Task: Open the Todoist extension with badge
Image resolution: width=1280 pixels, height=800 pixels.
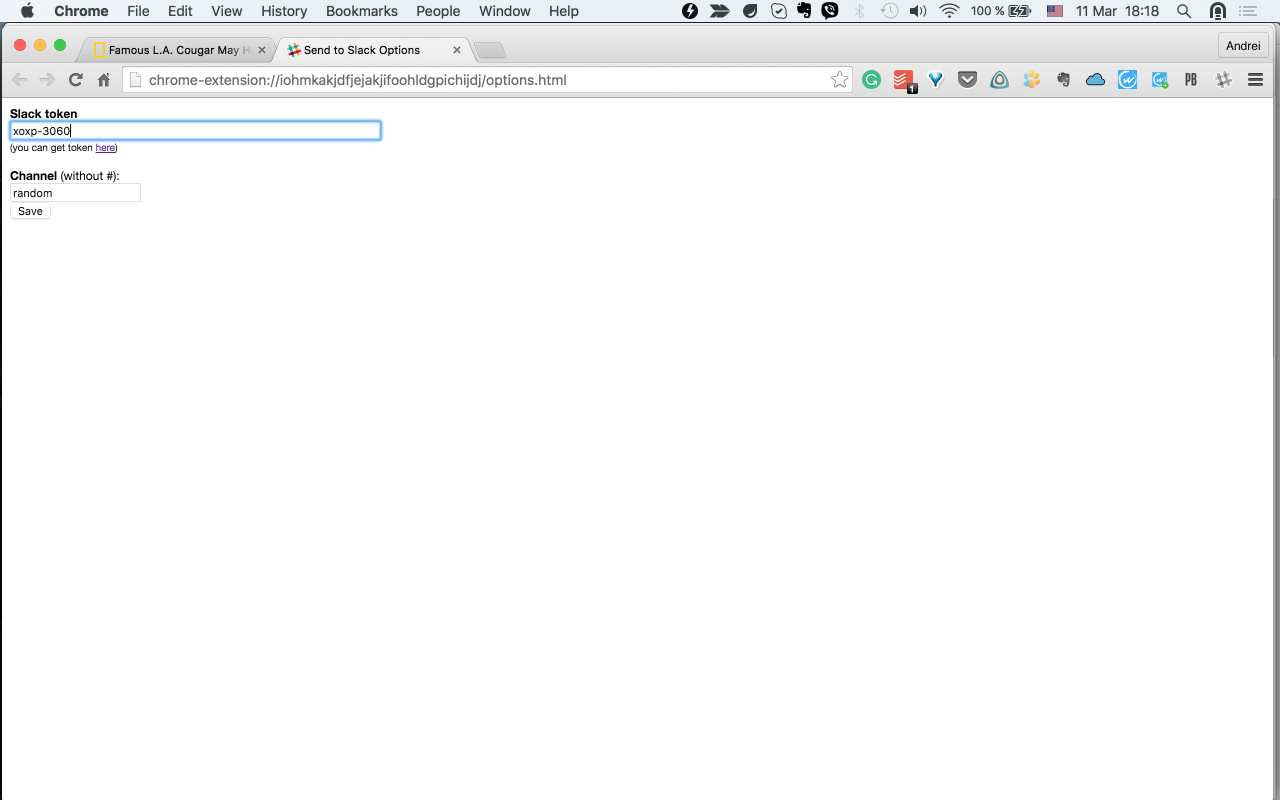Action: pyautogui.click(x=904, y=79)
